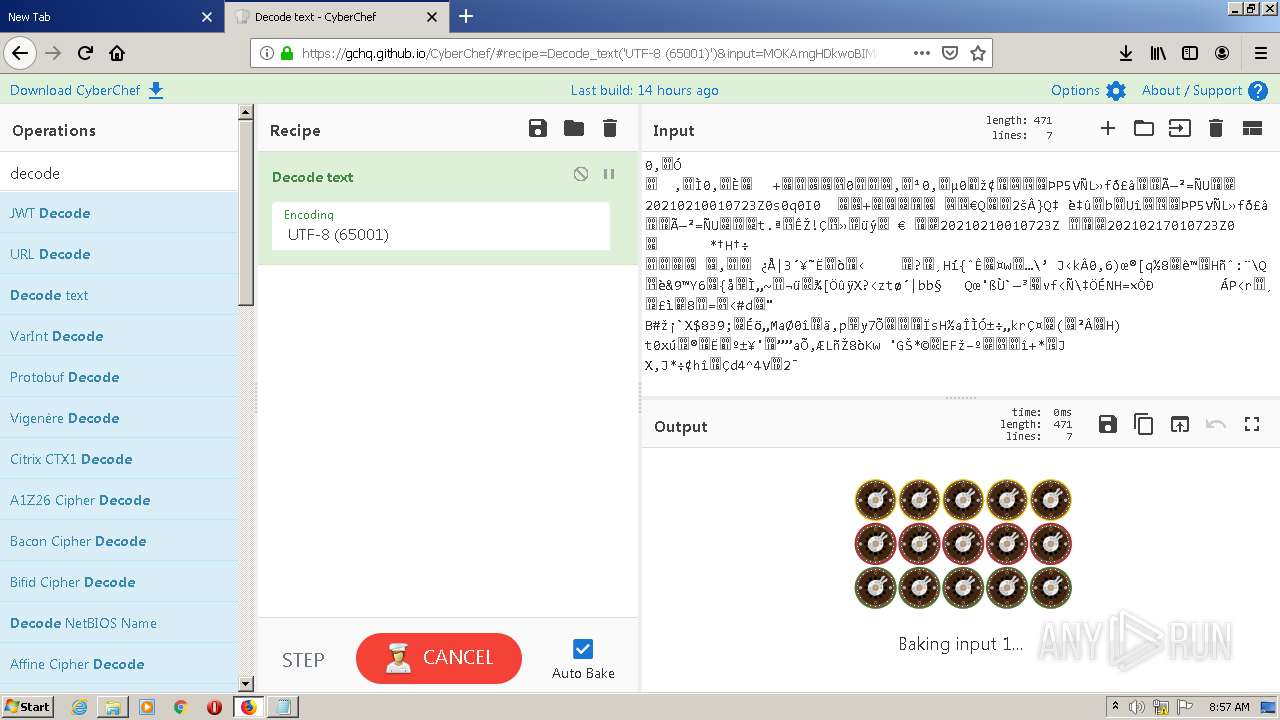Open folder as input icon
The height and width of the screenshot is (720, 1280).
pos(1144,128)
